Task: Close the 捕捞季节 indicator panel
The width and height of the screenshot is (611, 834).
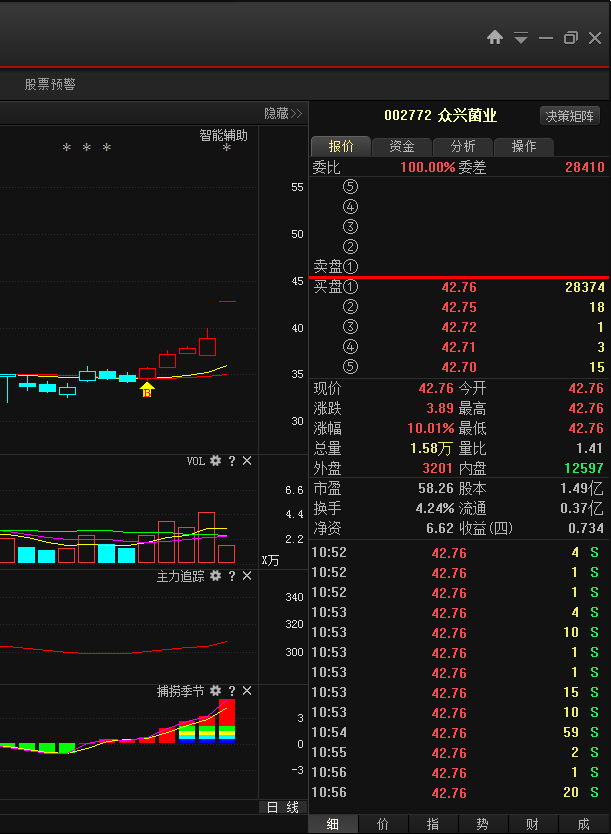Action: point(247,691)
